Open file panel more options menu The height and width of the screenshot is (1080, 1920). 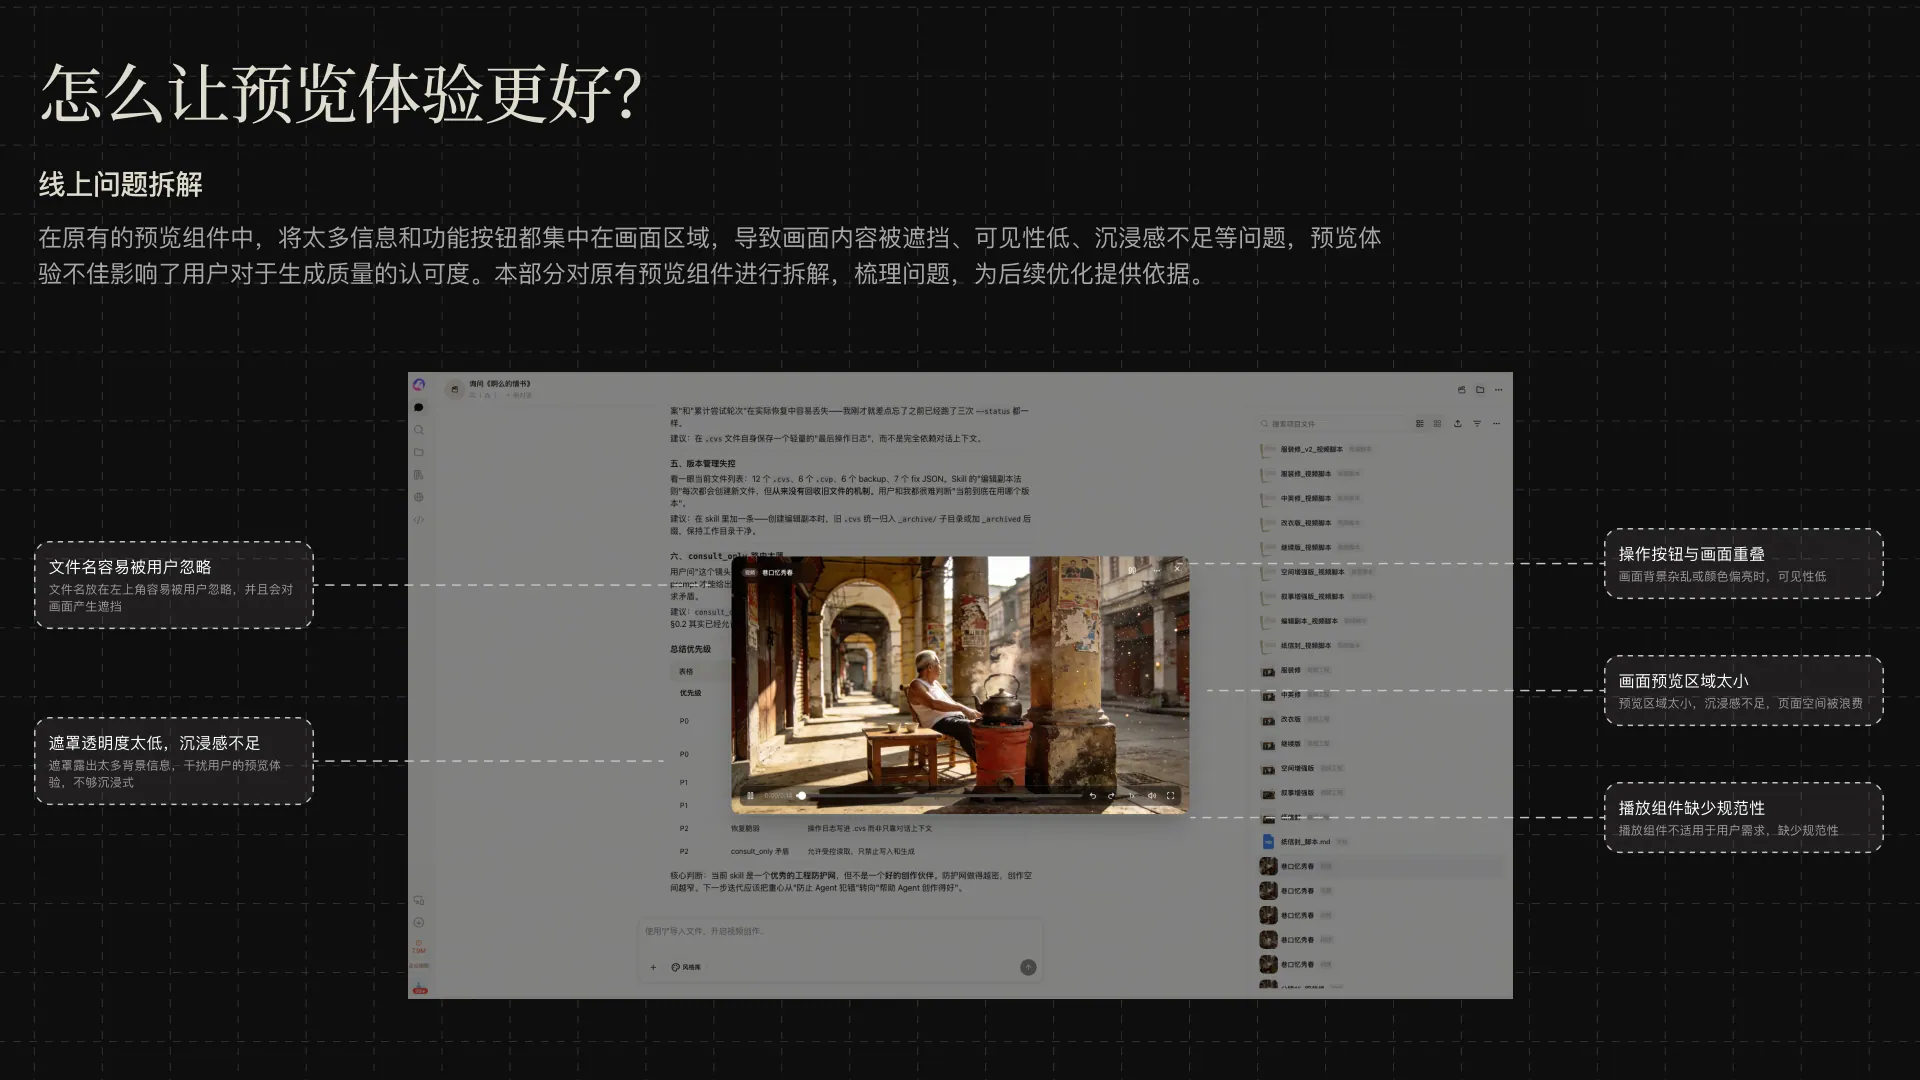coord(1496,424)
